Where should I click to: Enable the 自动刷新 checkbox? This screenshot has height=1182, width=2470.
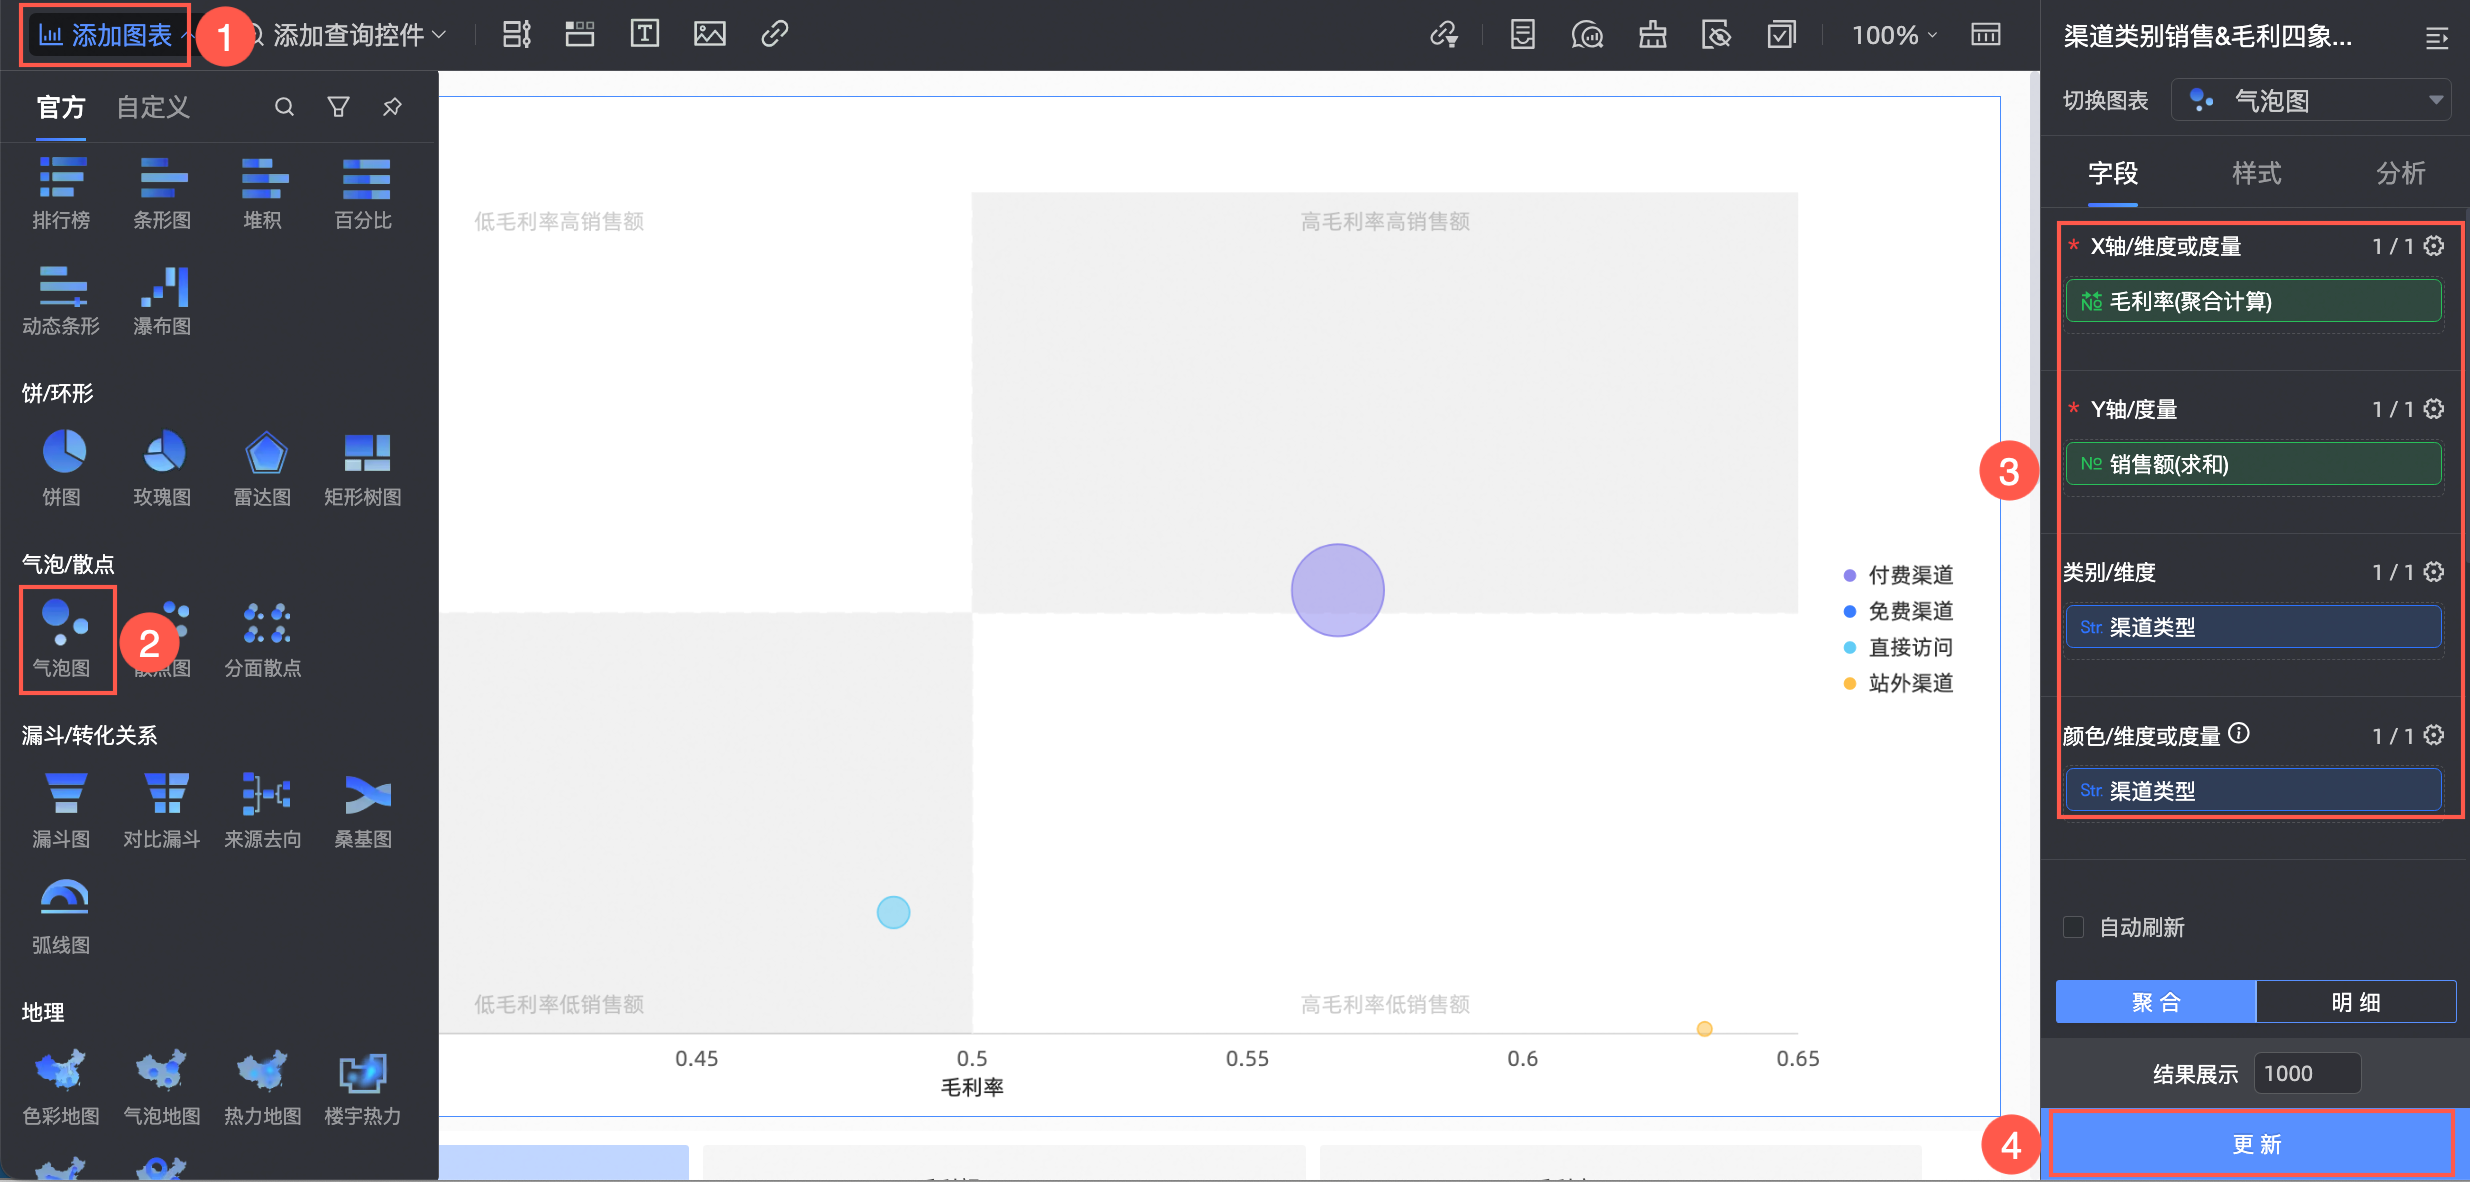point(2074,927)
